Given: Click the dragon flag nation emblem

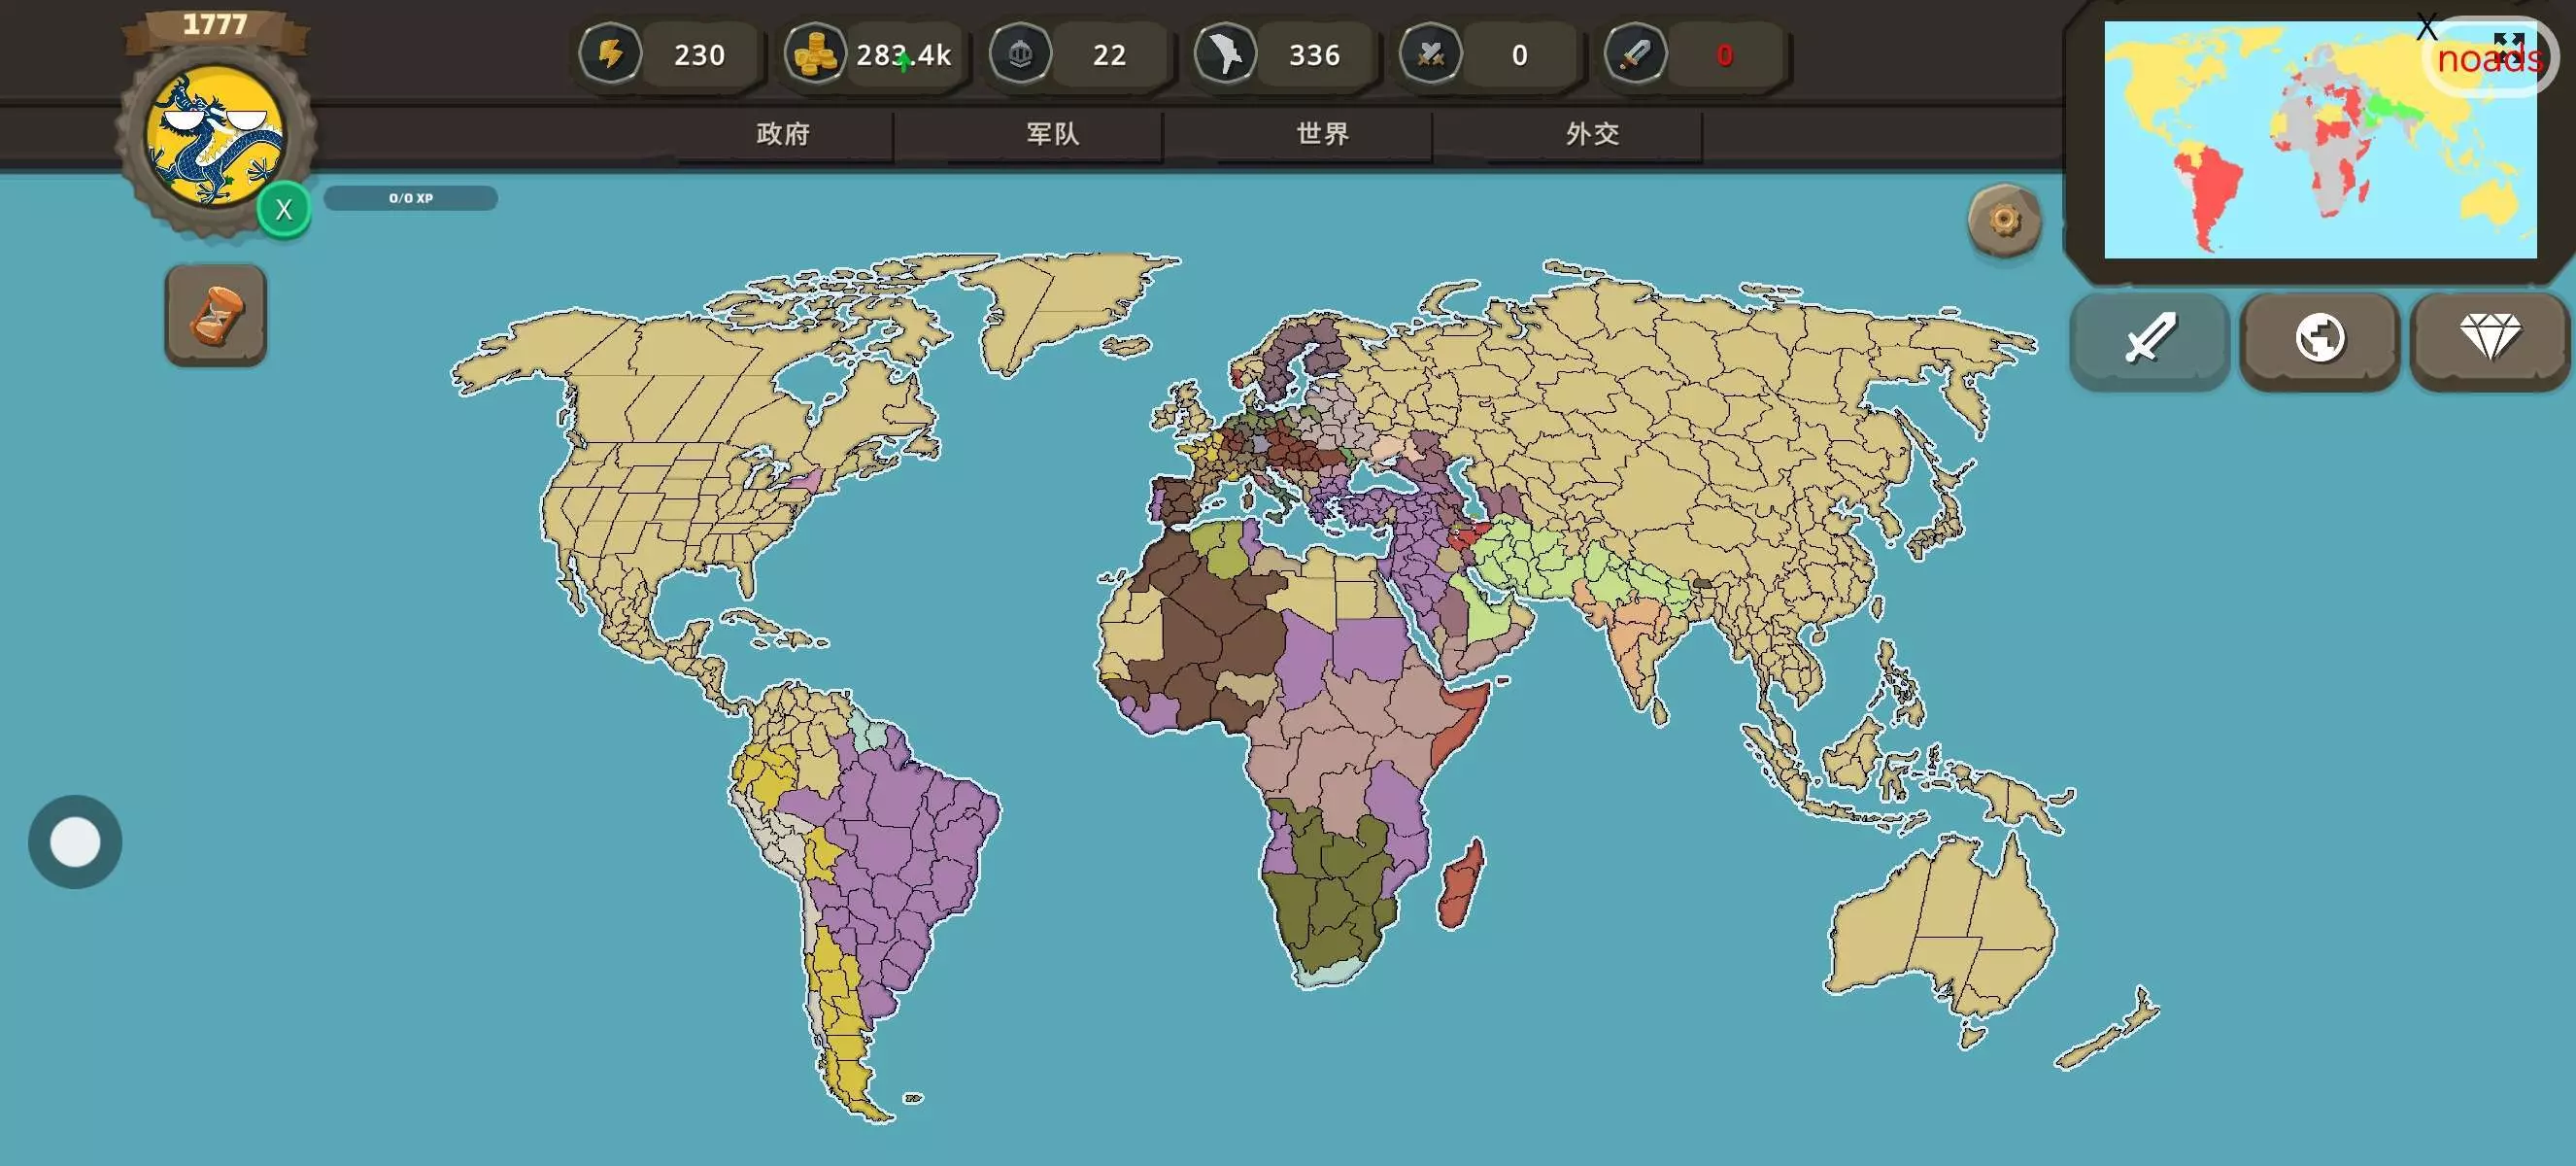Looking at the screenshot, I should click(214, 138).
